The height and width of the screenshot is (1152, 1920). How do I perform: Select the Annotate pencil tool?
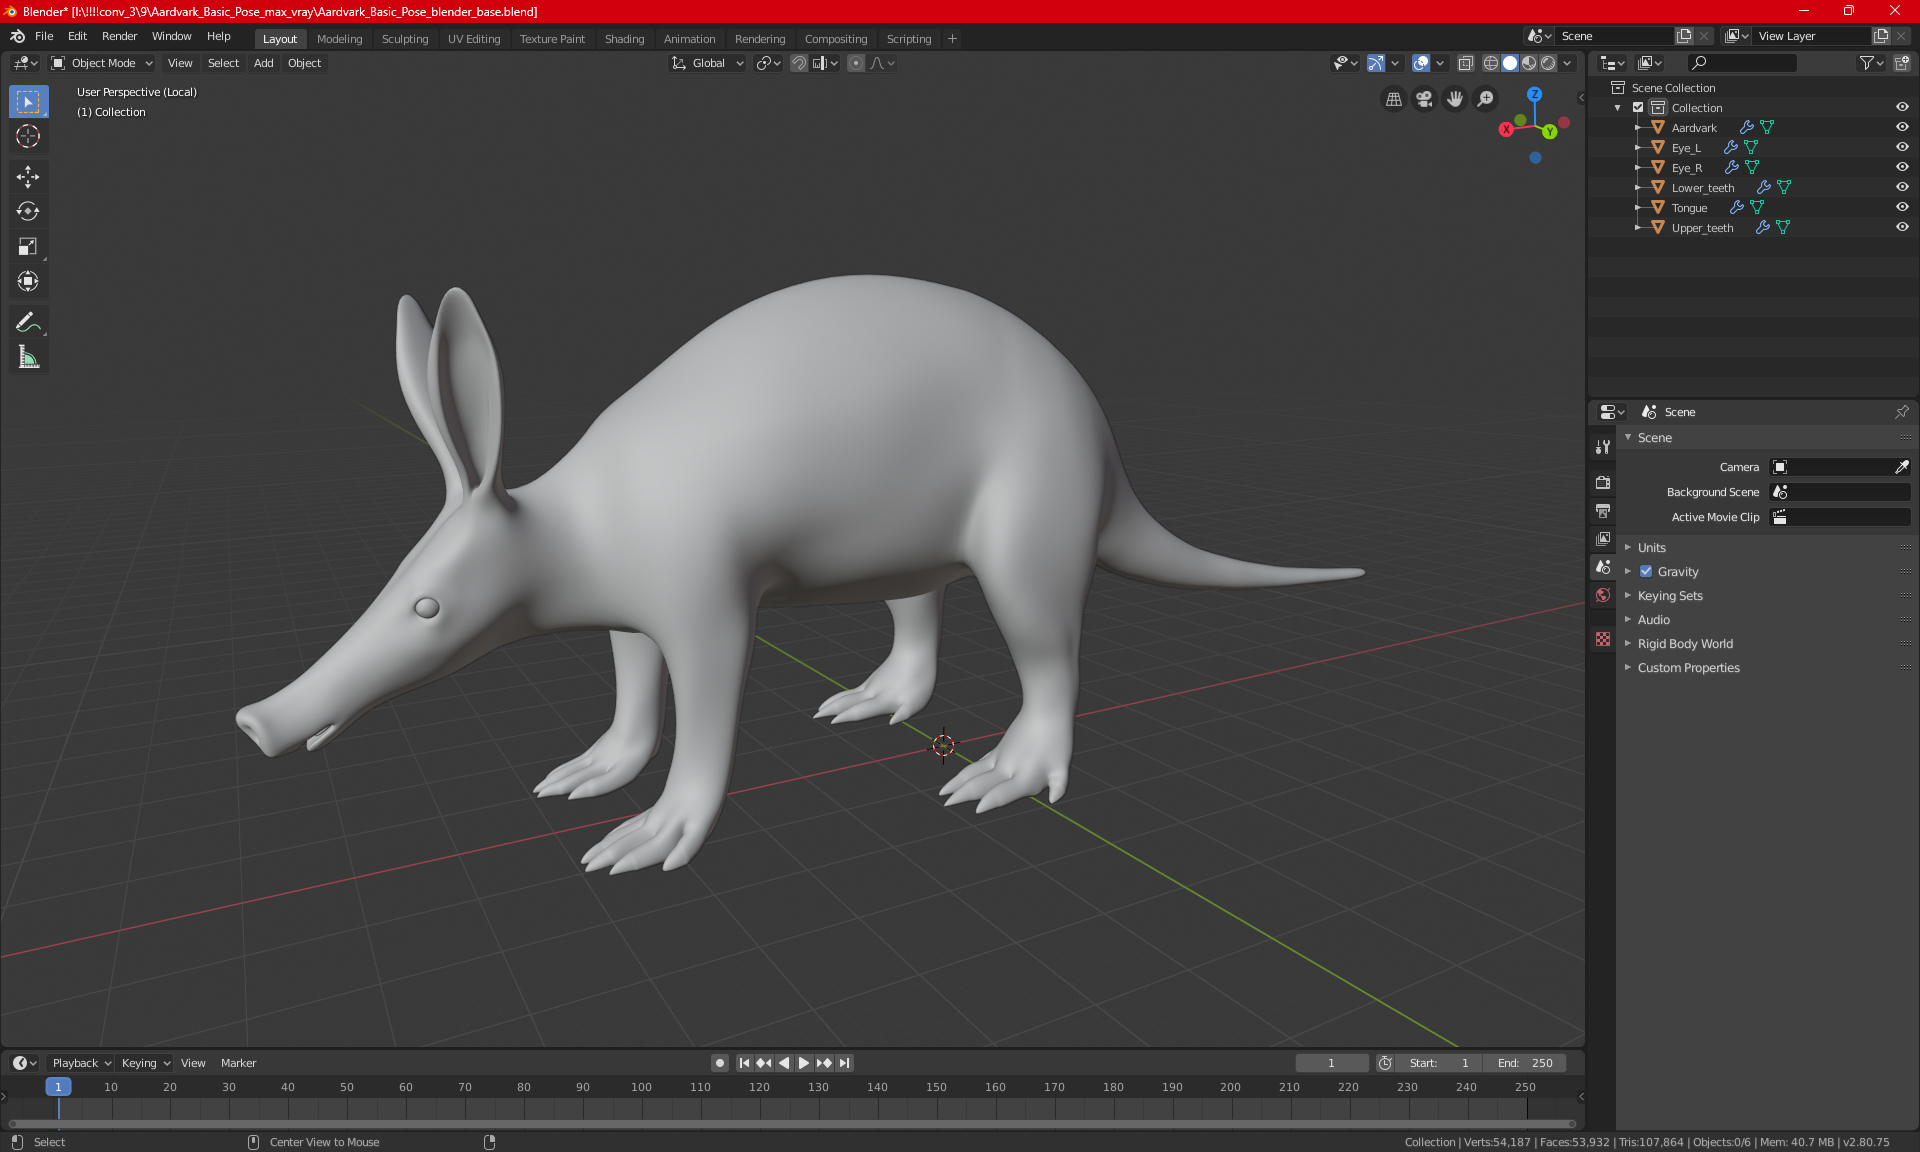click(x=28, y=322)
